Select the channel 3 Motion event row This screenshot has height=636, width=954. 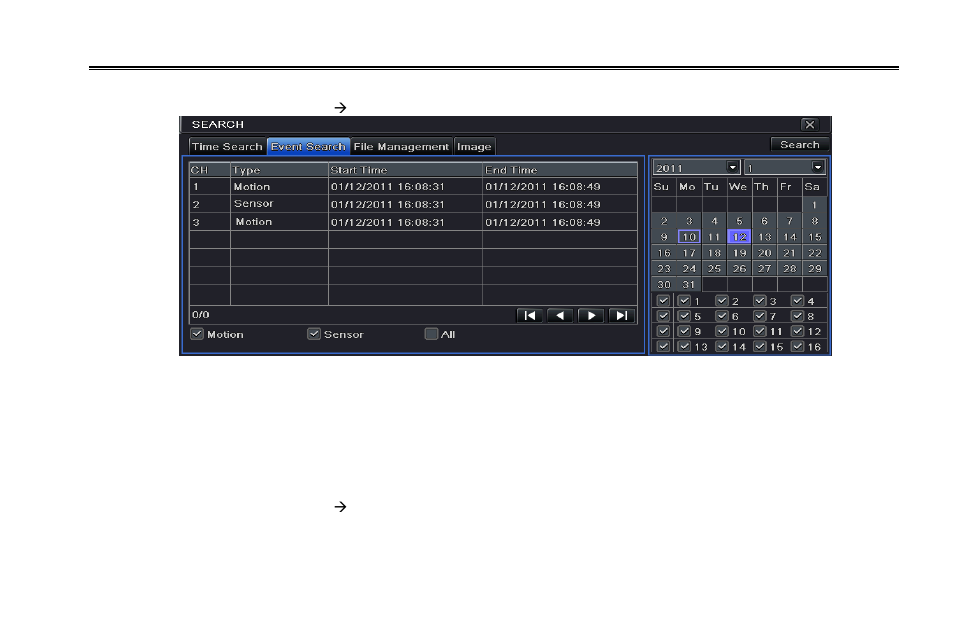point(413,222)
